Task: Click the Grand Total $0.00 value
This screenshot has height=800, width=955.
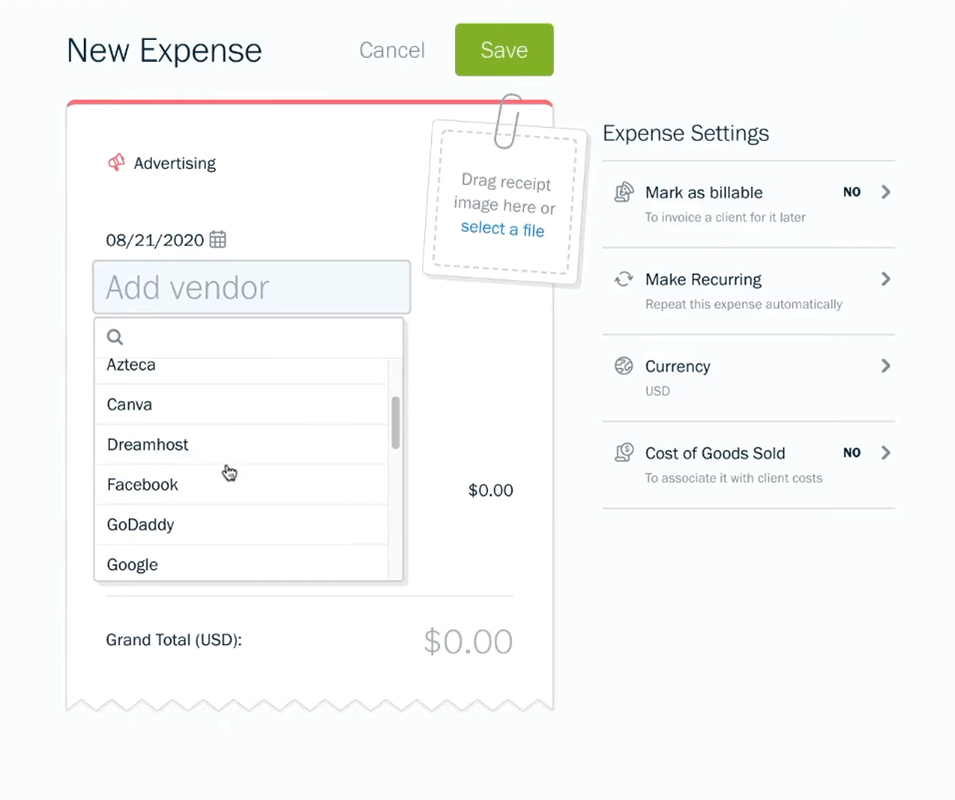Action: pyautogui.click(x=468, y=642)
